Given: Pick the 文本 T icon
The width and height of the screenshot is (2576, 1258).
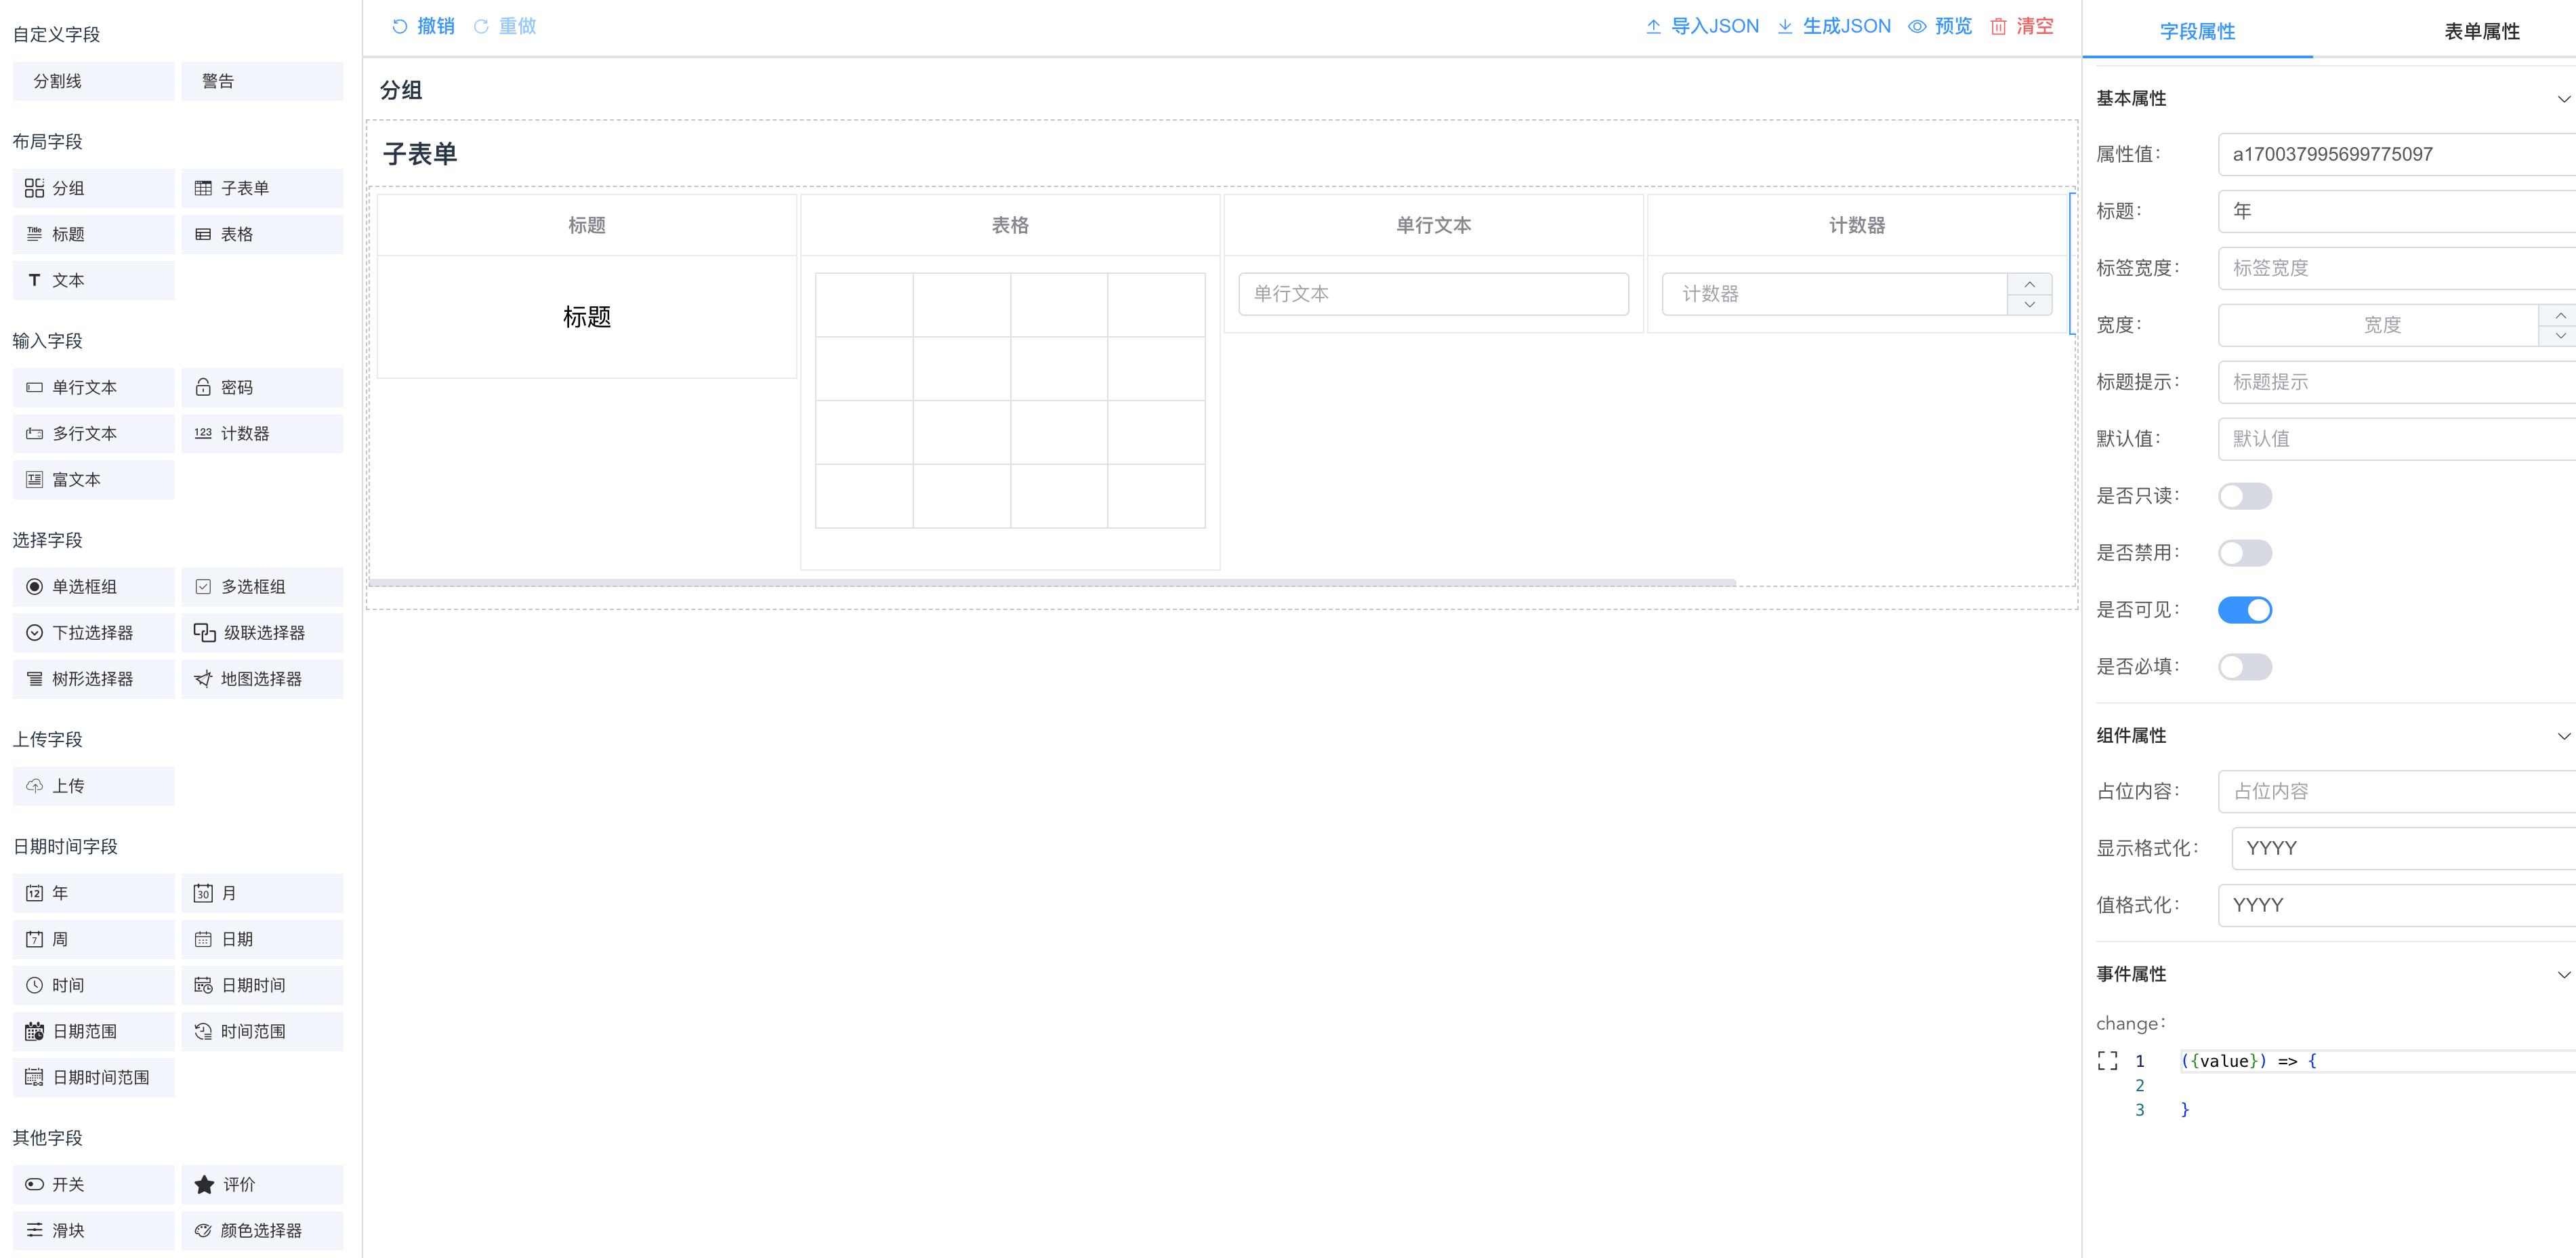Looking at the screenshot, I should coord(34,280).
